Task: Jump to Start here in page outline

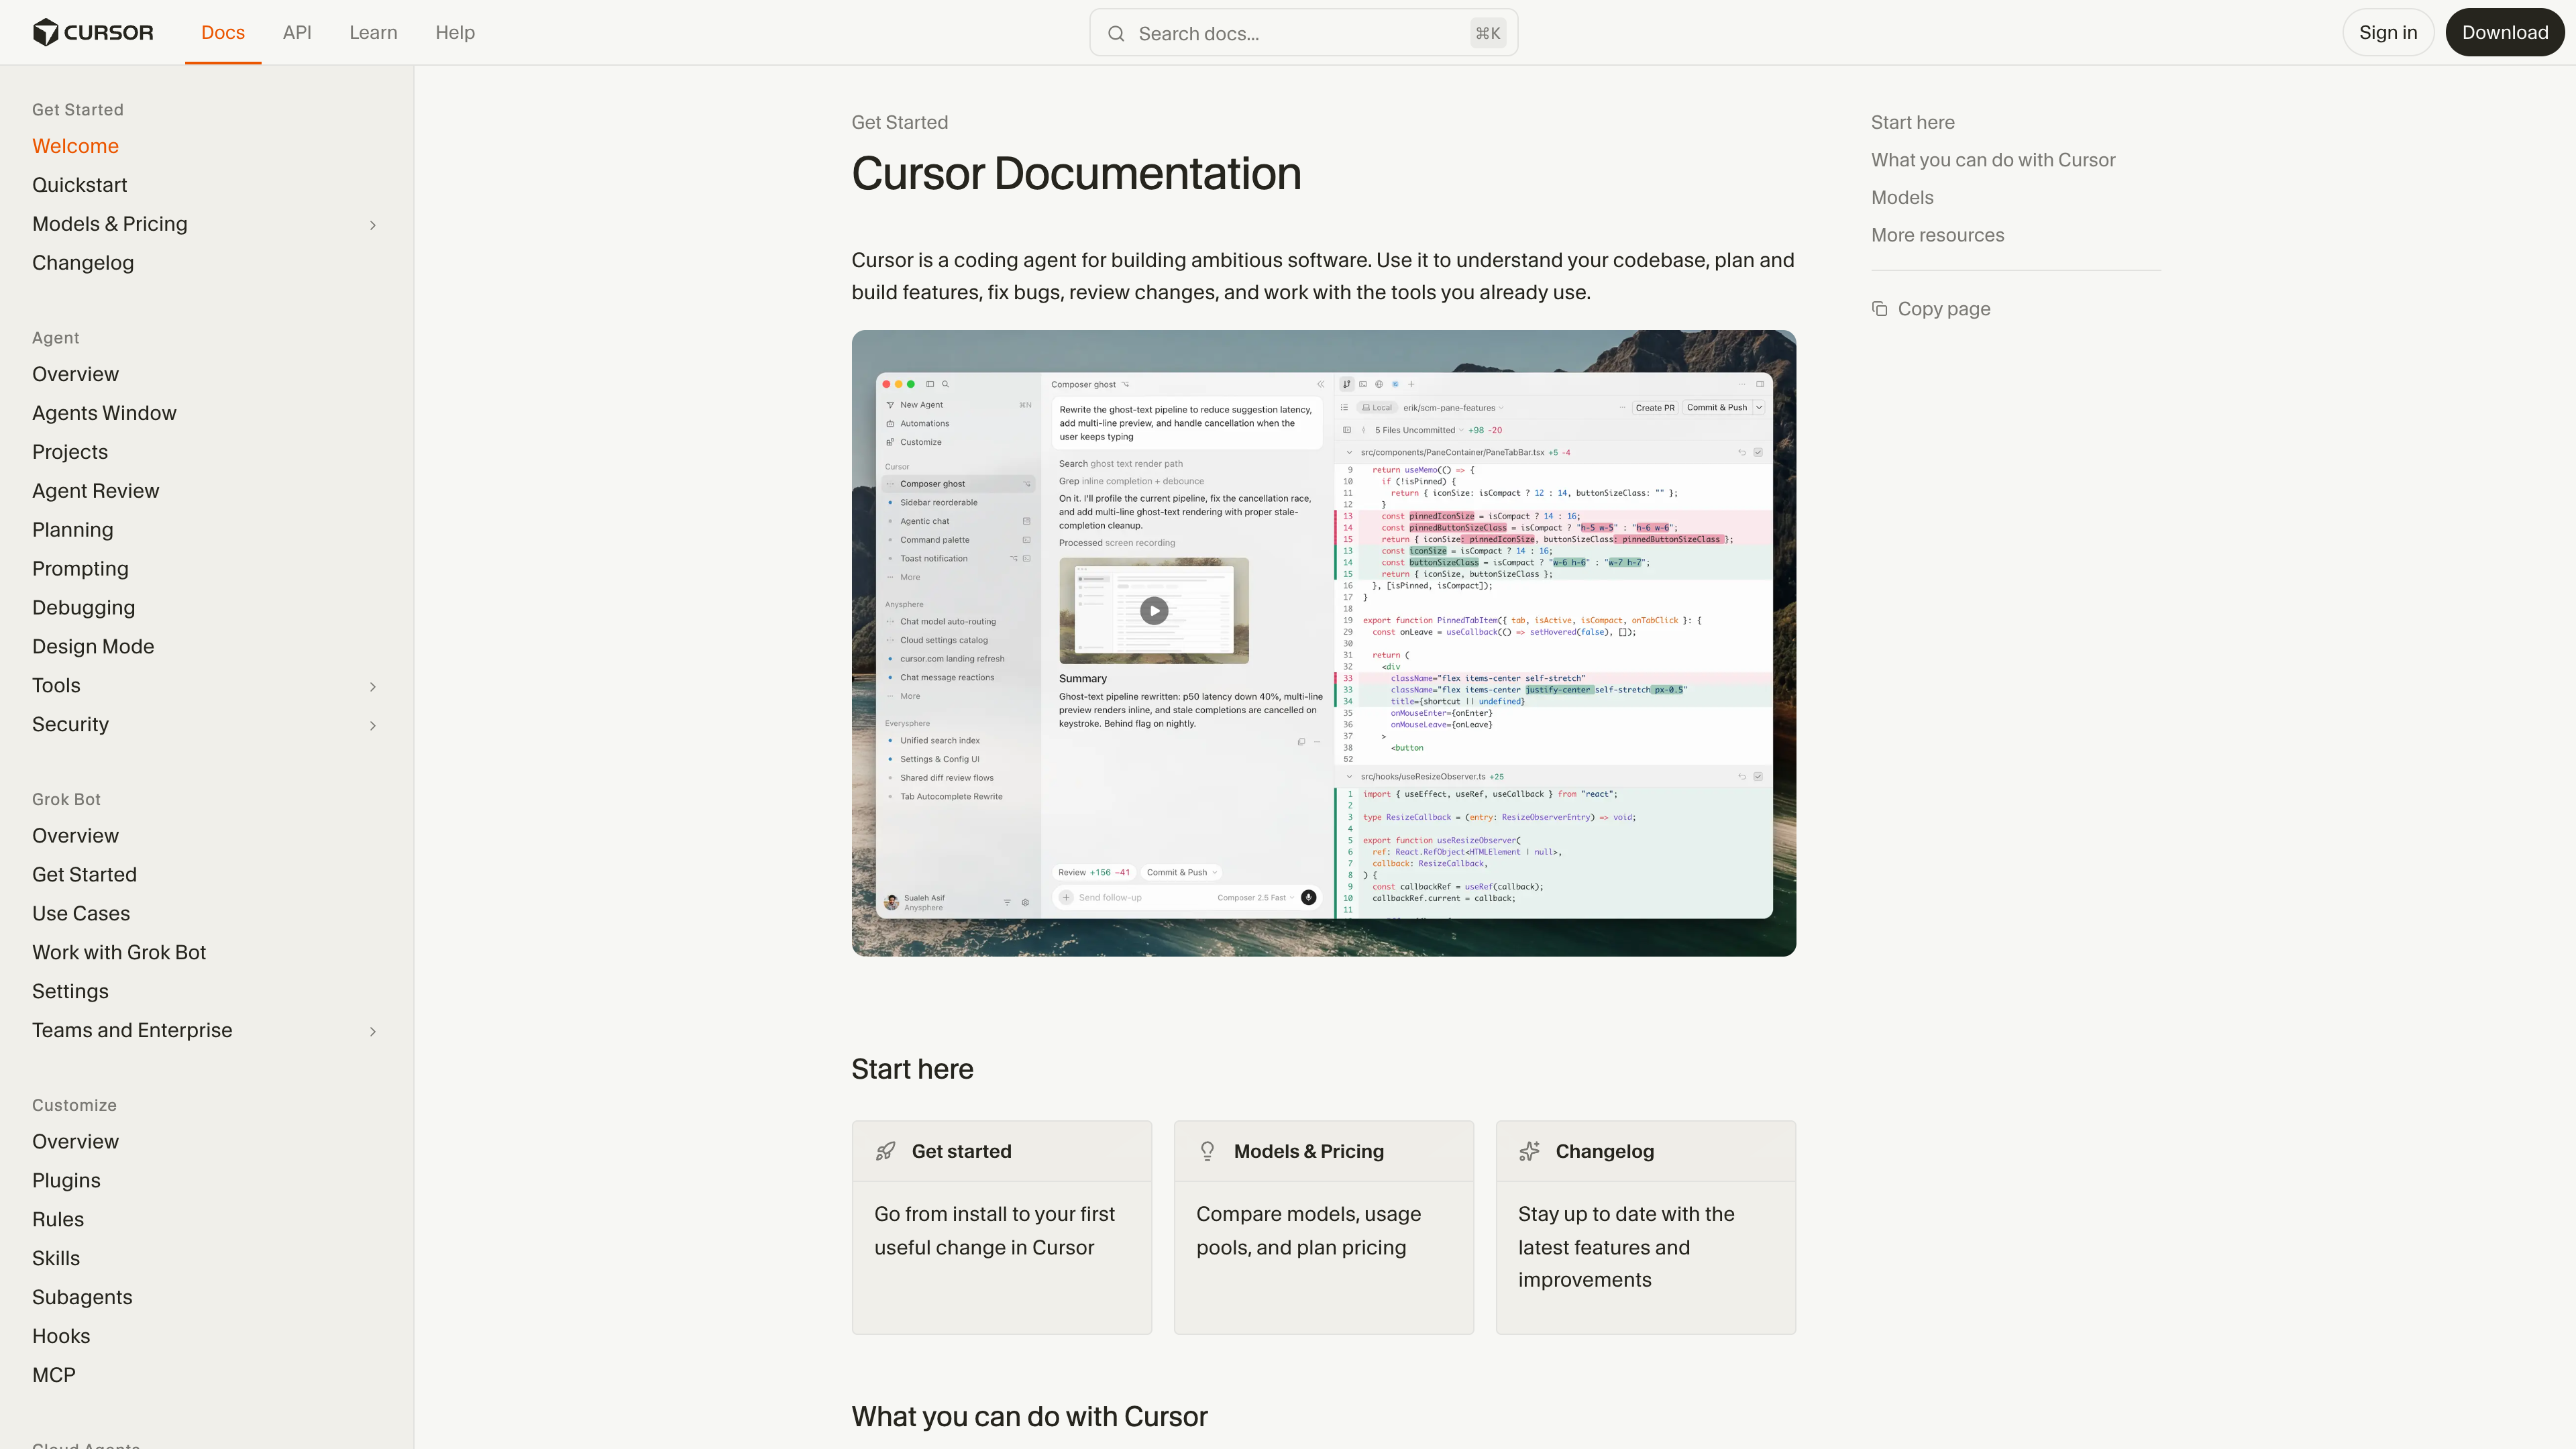Action: (x=1912, y=123)
